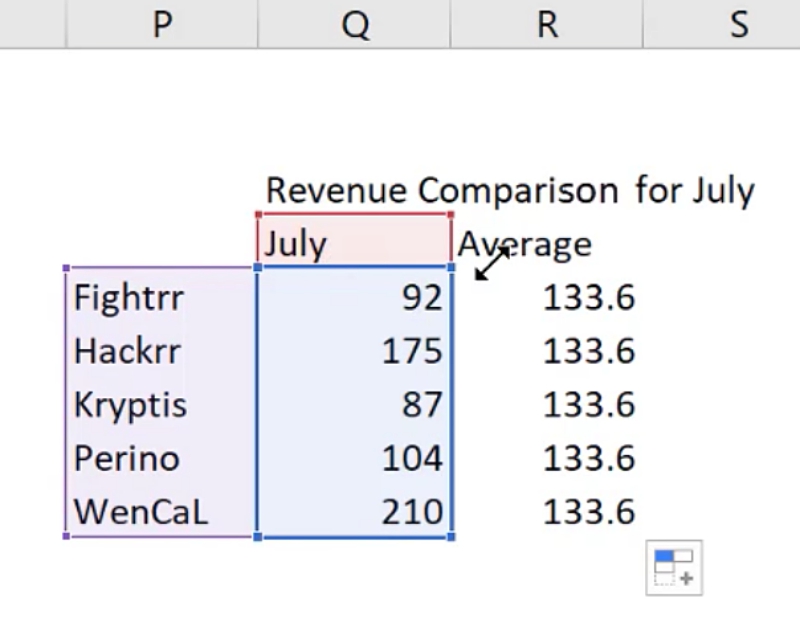Image resolution: width=800 pixels, height=619 pixels.
Task: Select the cell with value 210
Action: click(x=354, y=512)
